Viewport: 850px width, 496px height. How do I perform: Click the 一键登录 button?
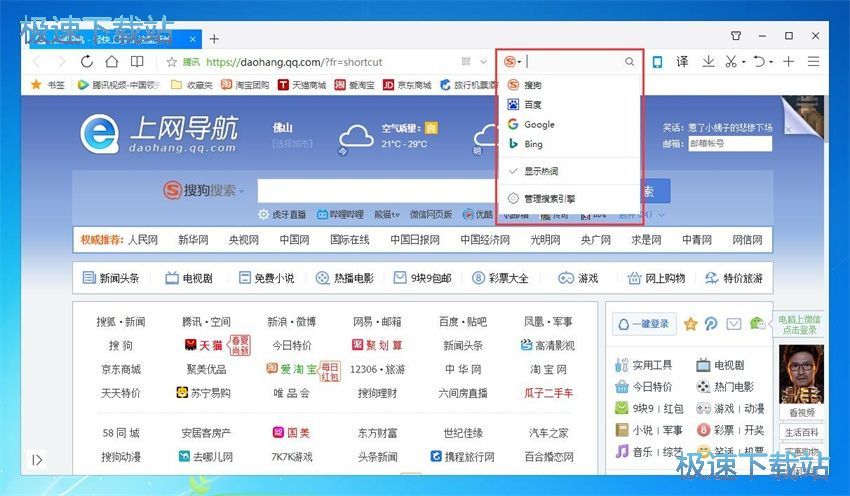click(x=645, y=324)
